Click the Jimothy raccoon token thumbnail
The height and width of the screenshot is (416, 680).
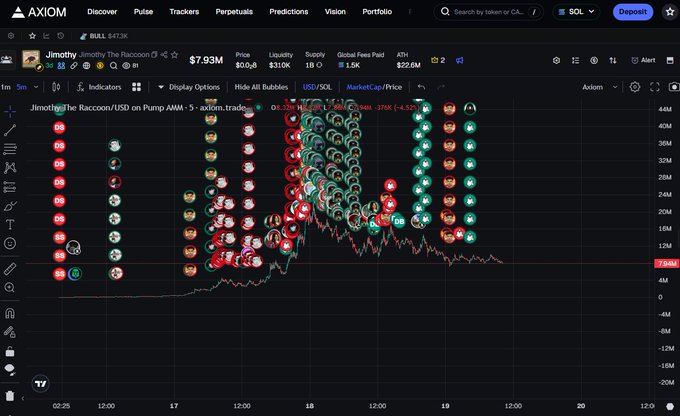(31, 59)
